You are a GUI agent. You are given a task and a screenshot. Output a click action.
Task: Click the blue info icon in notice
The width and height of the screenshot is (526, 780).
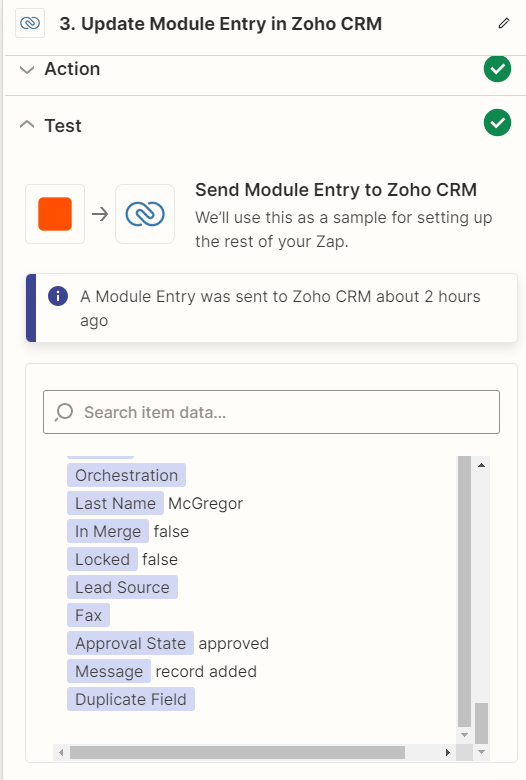(58, 296)
